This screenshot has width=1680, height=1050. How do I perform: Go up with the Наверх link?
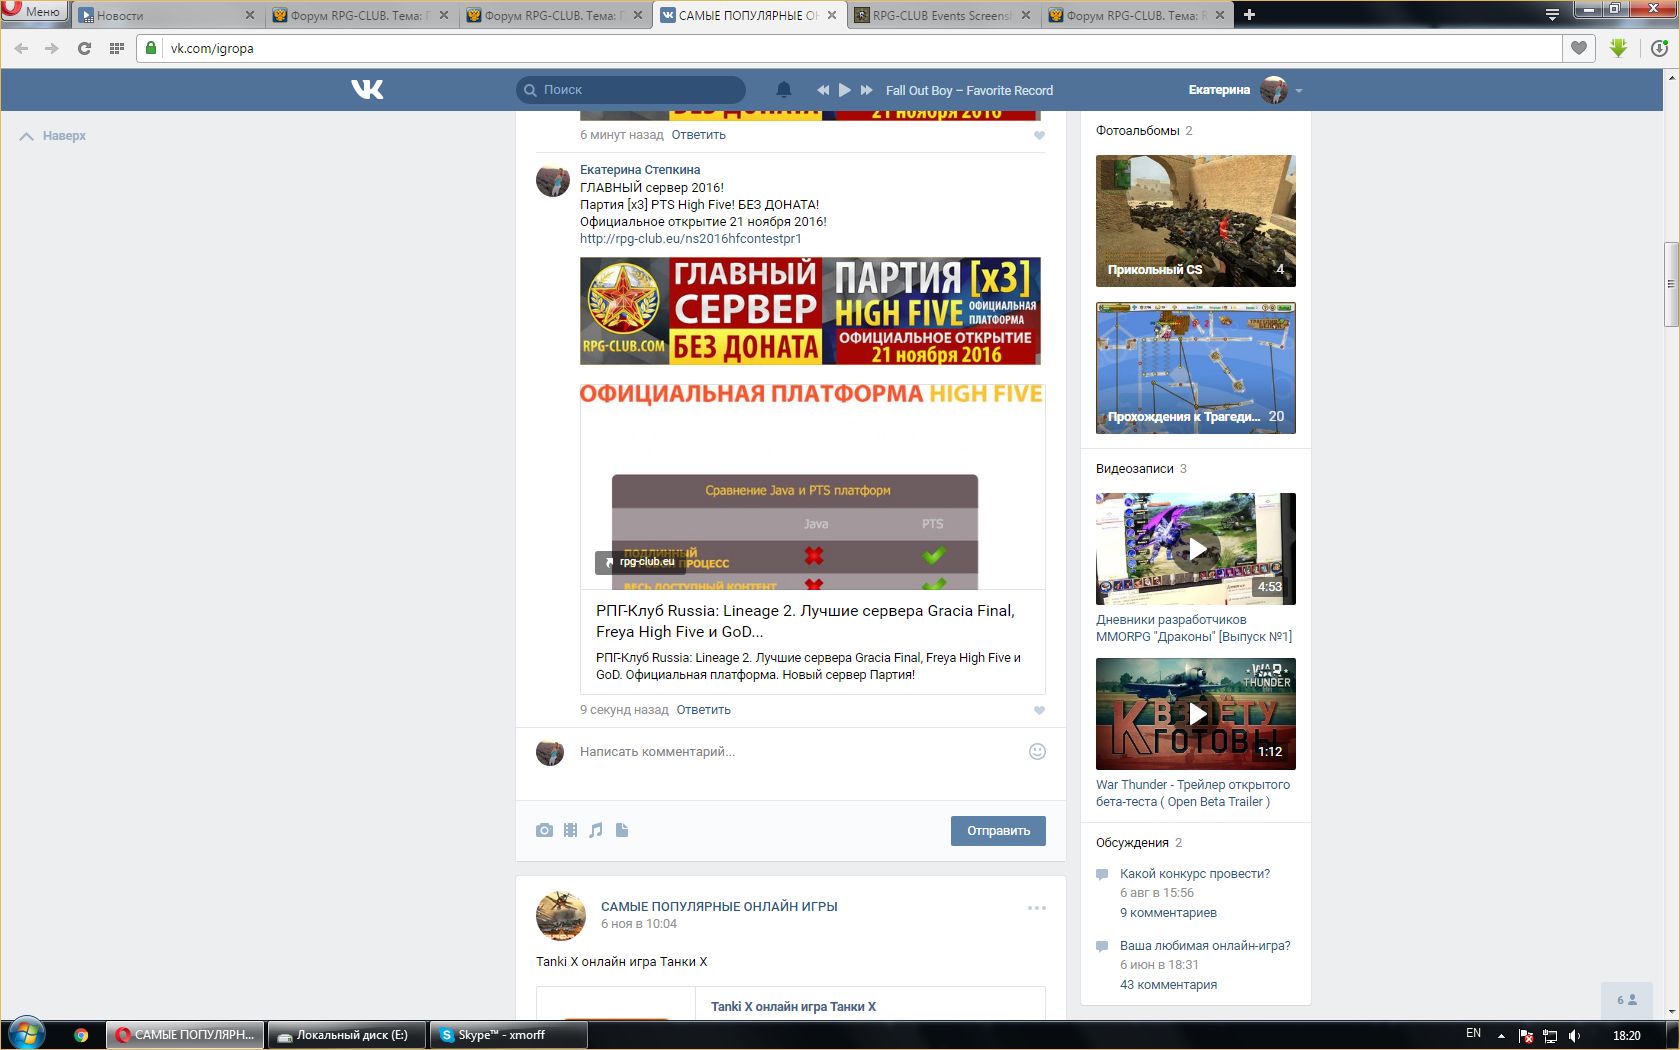[x=53, y=136]
